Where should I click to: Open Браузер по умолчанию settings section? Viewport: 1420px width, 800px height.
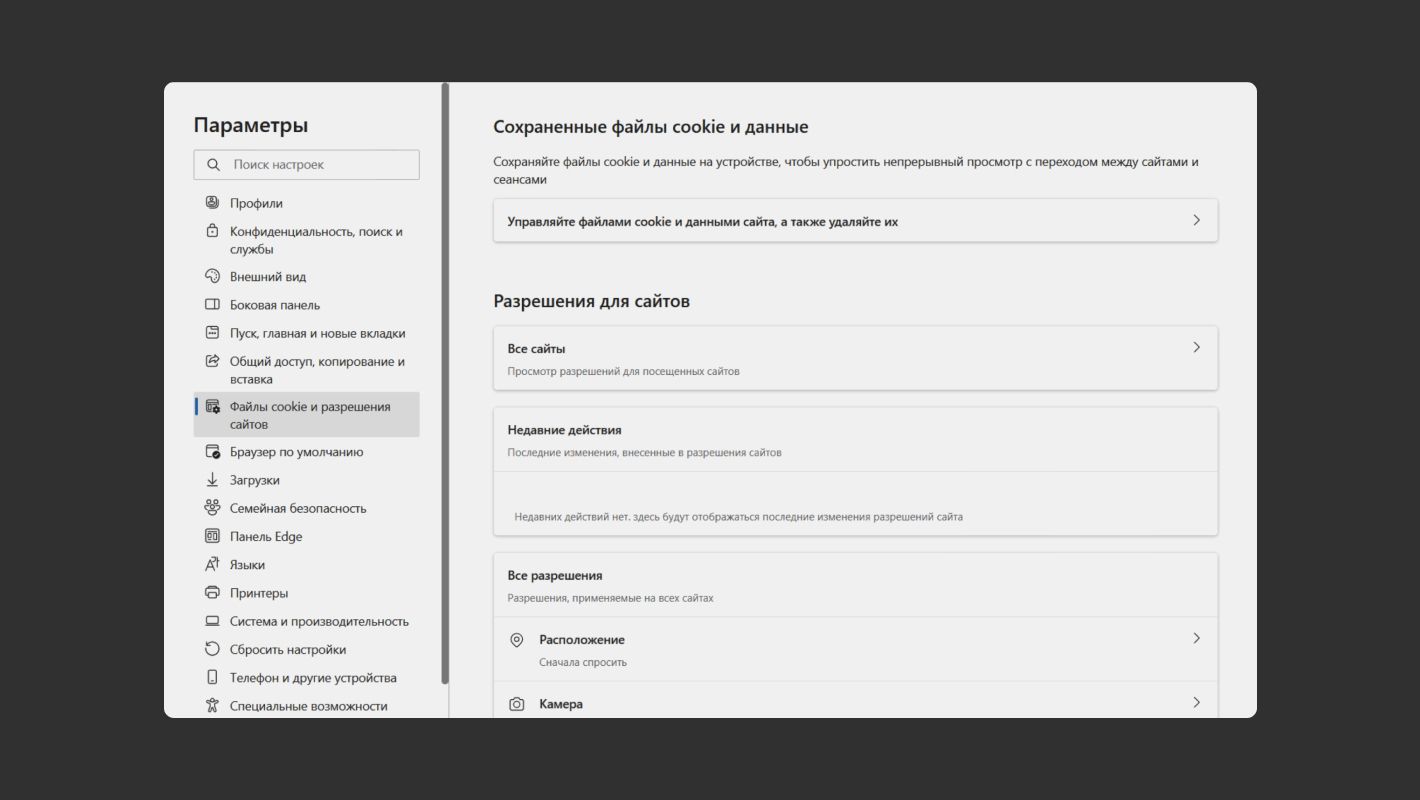pos(296,452)
